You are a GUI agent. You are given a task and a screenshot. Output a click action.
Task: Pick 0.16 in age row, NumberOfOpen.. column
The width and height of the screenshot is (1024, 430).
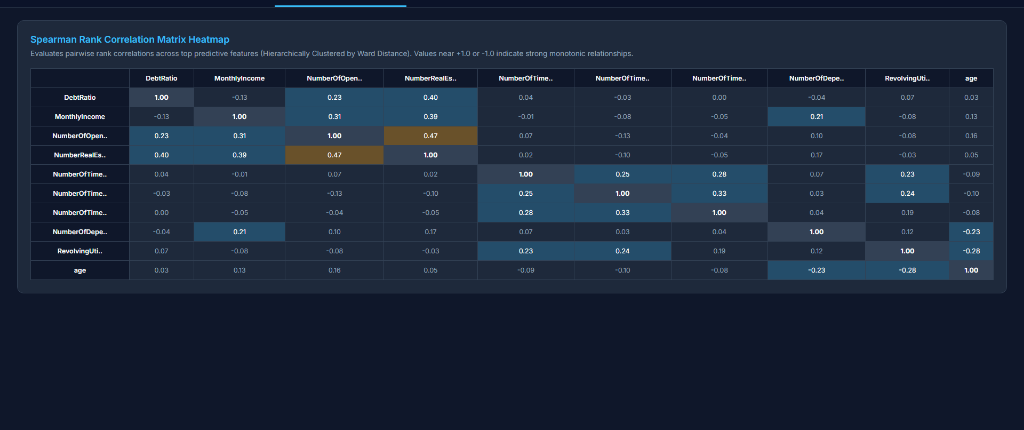(334, 270)
